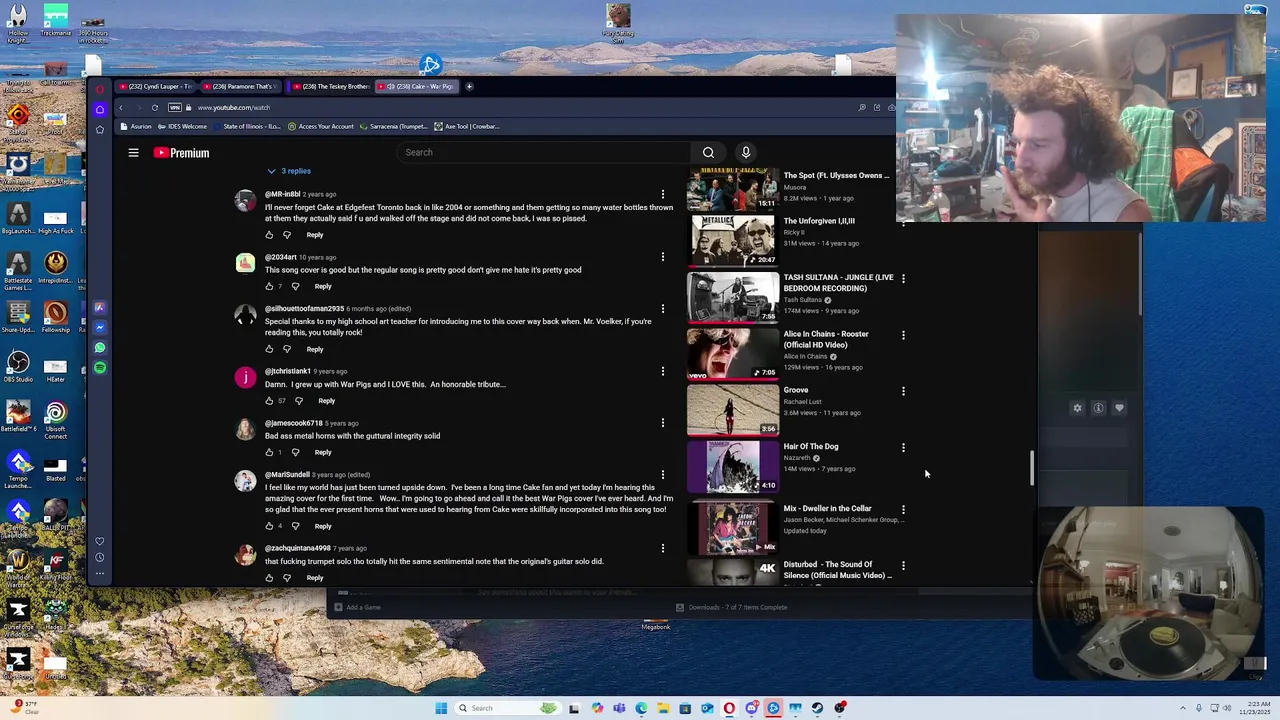Image resolution: width=1280 pixels, height=720 pixels.
Task: Open options menu for @MR-In8bl's comment
Action: 662,194
